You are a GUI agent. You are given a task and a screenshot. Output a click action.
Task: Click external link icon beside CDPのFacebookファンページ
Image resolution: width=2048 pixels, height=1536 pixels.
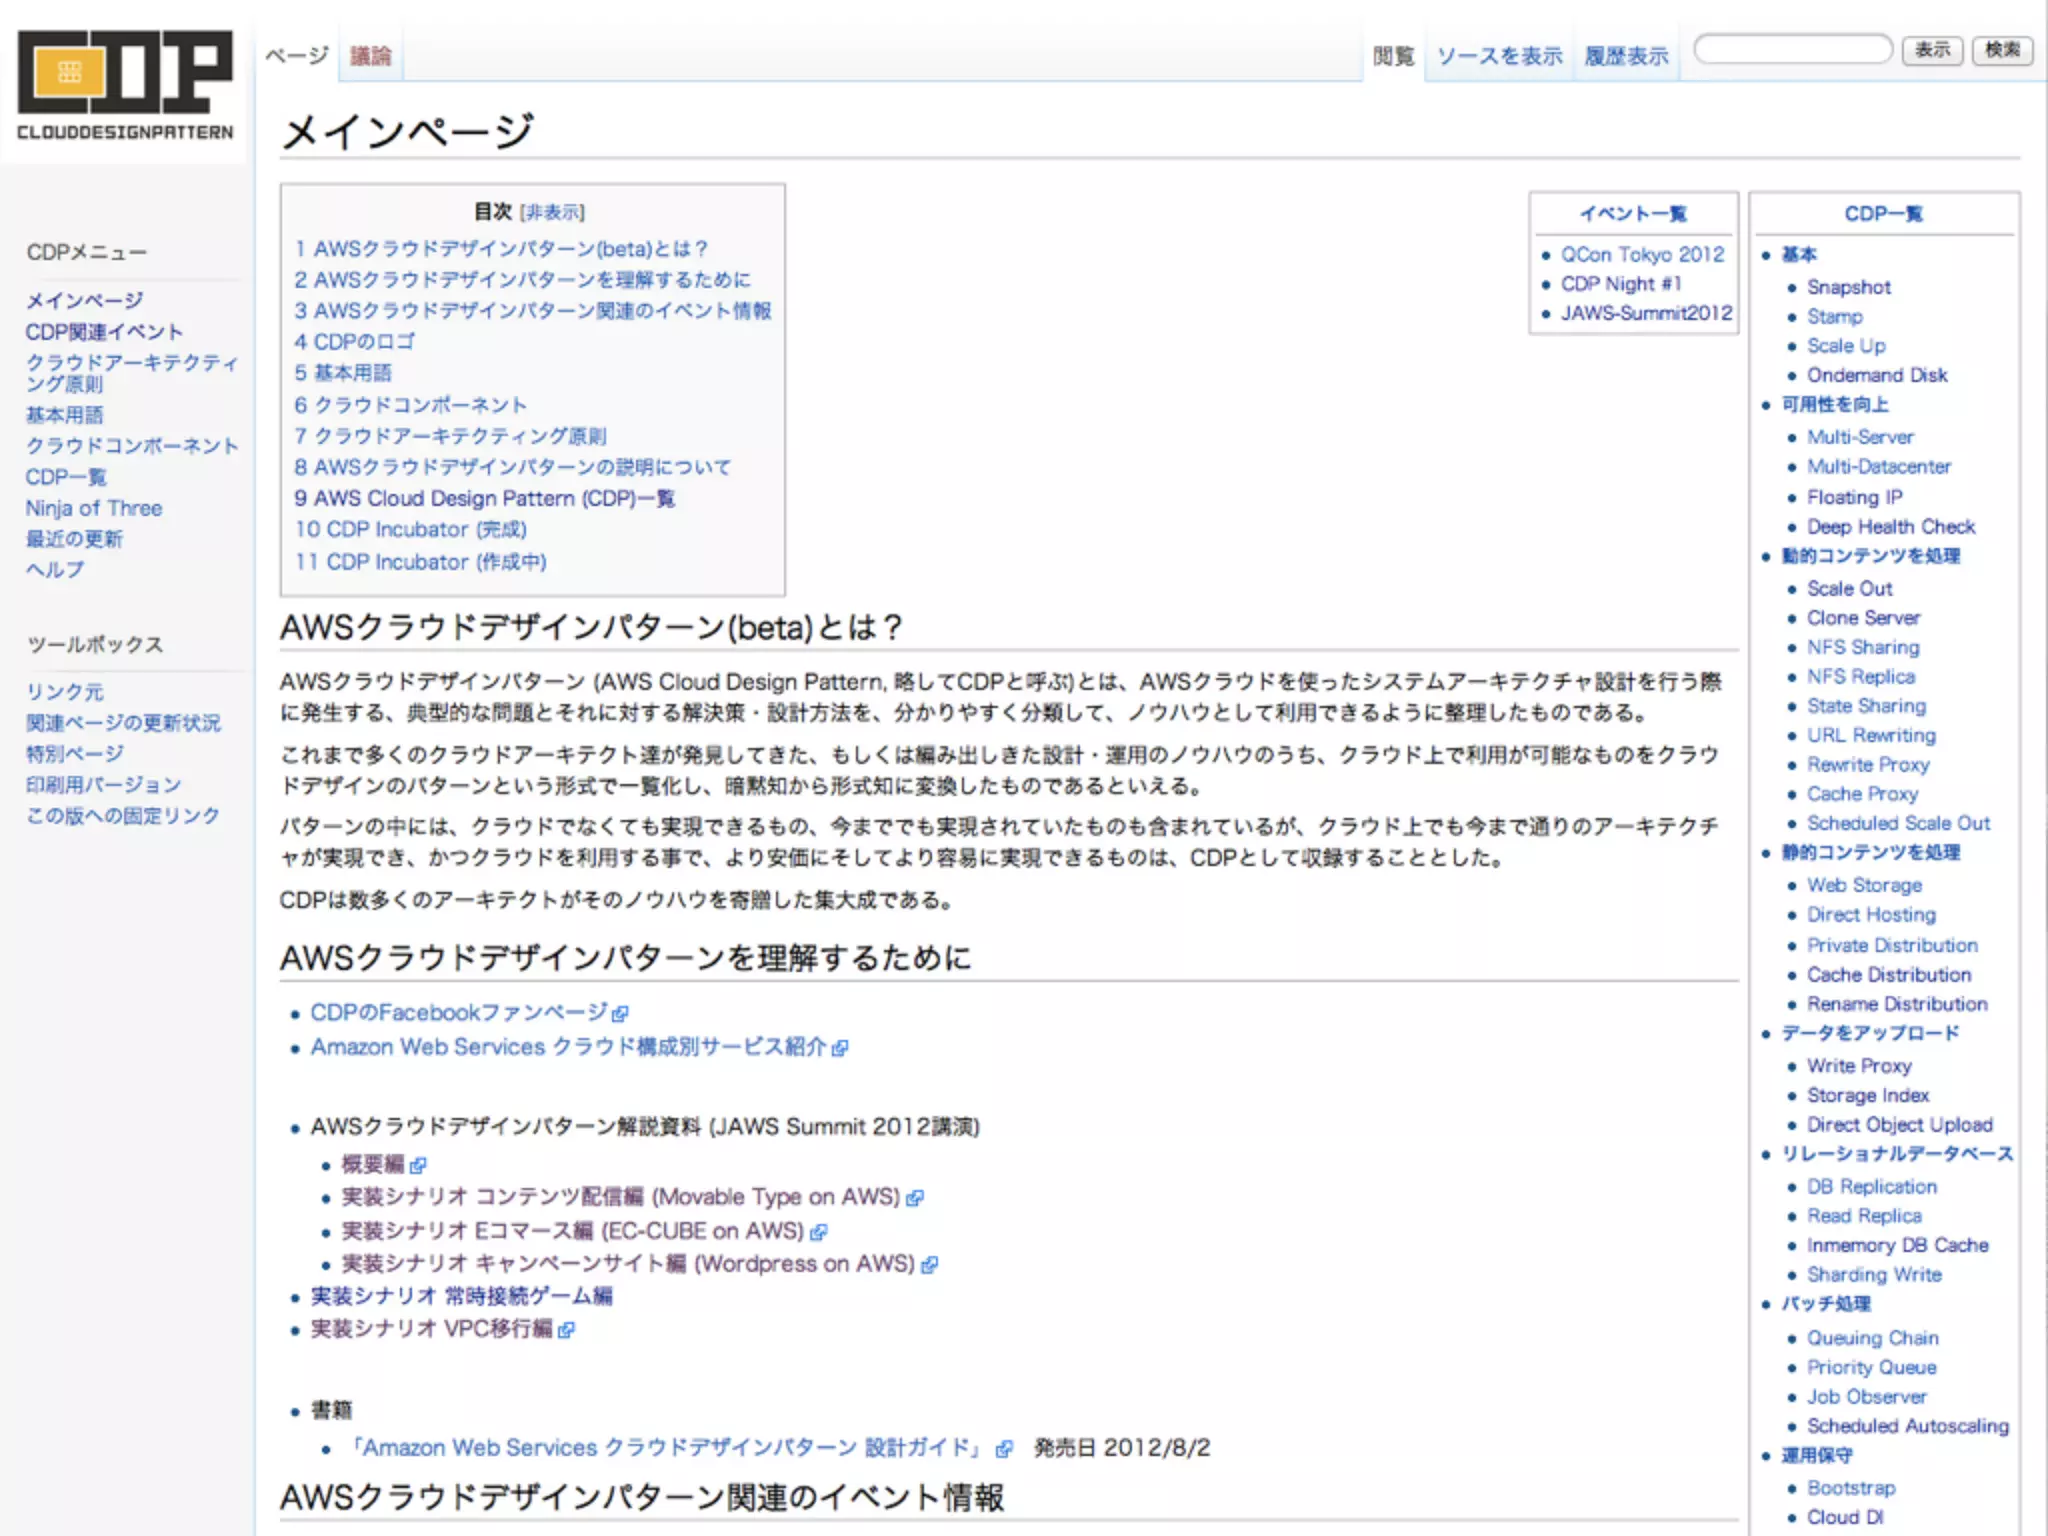click(620, 1014)
